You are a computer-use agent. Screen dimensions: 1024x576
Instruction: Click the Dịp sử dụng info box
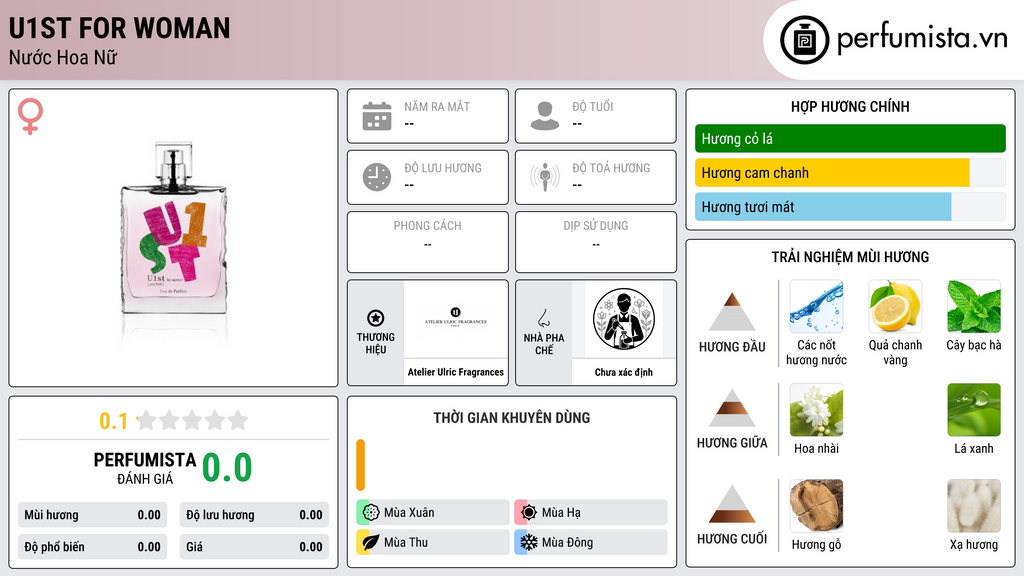(596, 242)
